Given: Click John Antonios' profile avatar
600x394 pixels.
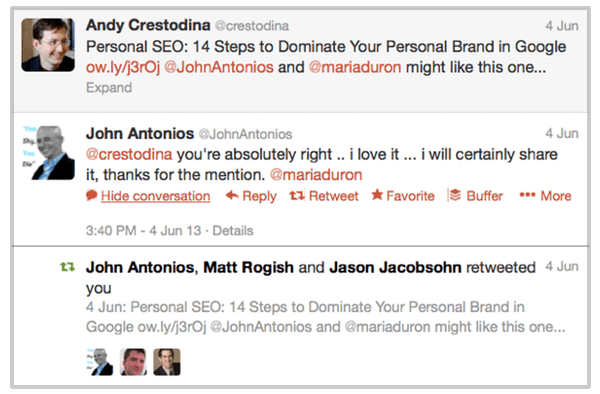Looking at the screenshot, I should 48,153.
